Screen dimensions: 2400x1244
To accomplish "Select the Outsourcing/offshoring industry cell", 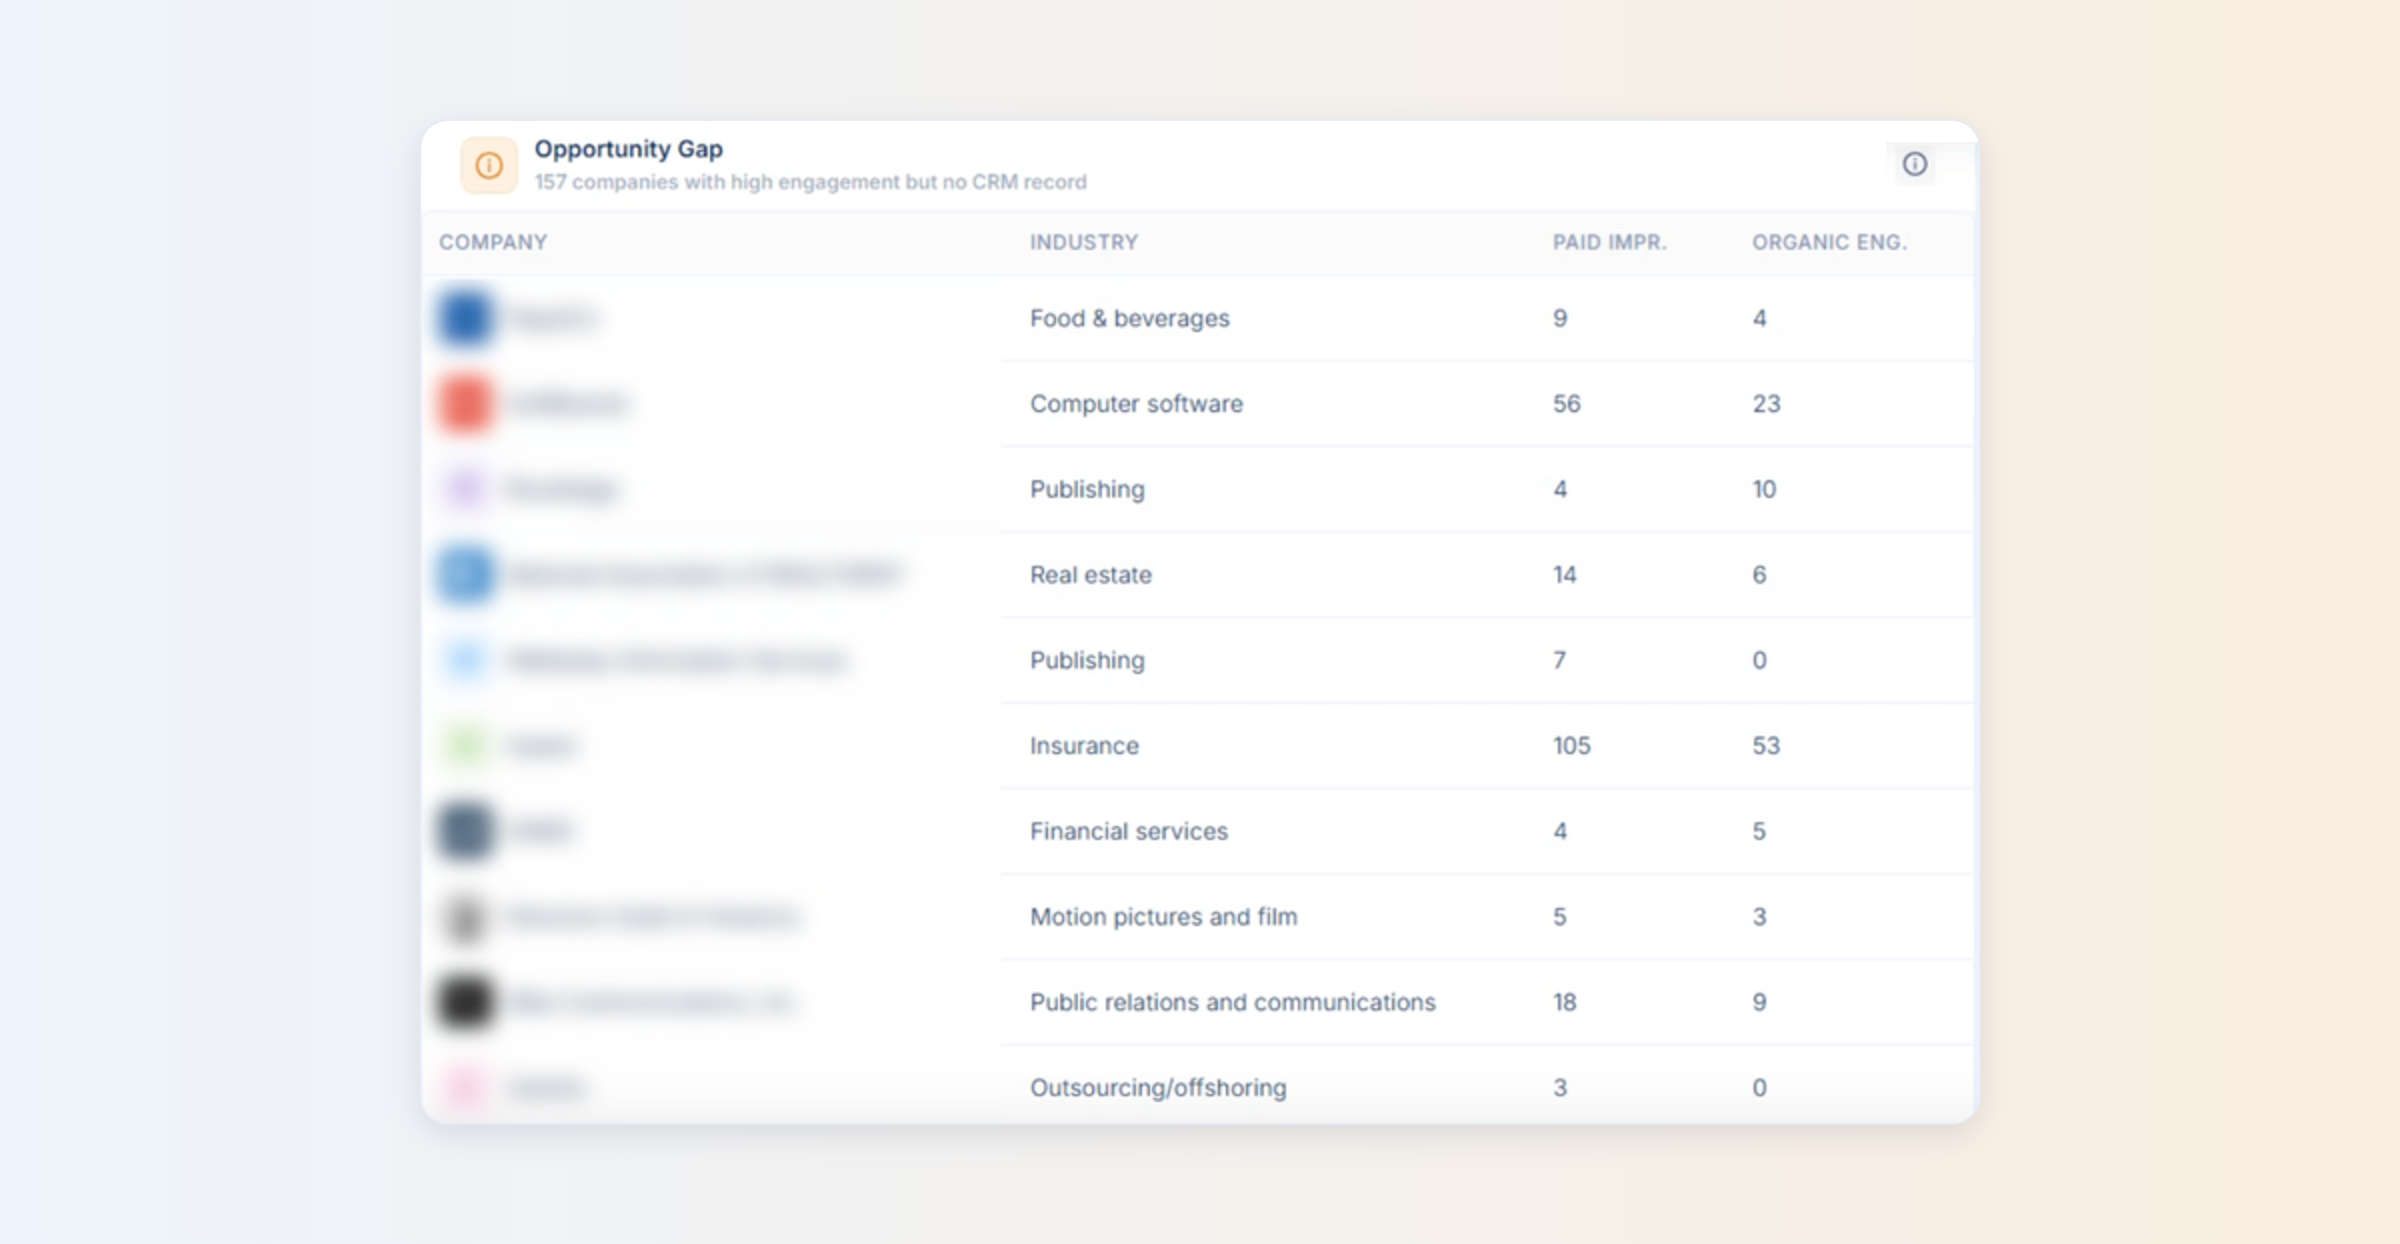I will click(1158, 1087).
